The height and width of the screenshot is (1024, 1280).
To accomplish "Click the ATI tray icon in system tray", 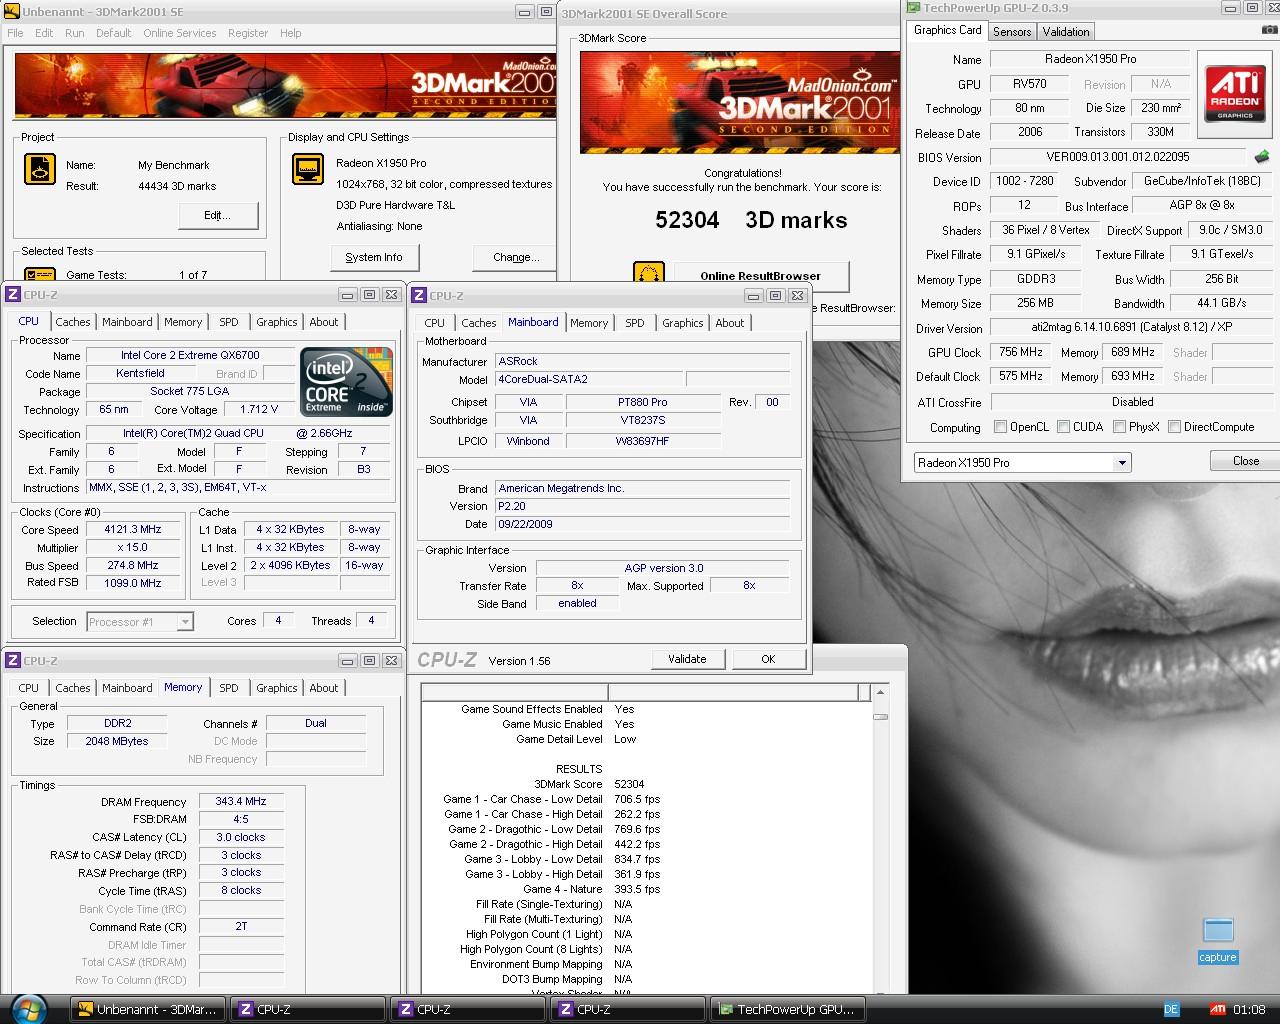I will 1218,1010.
